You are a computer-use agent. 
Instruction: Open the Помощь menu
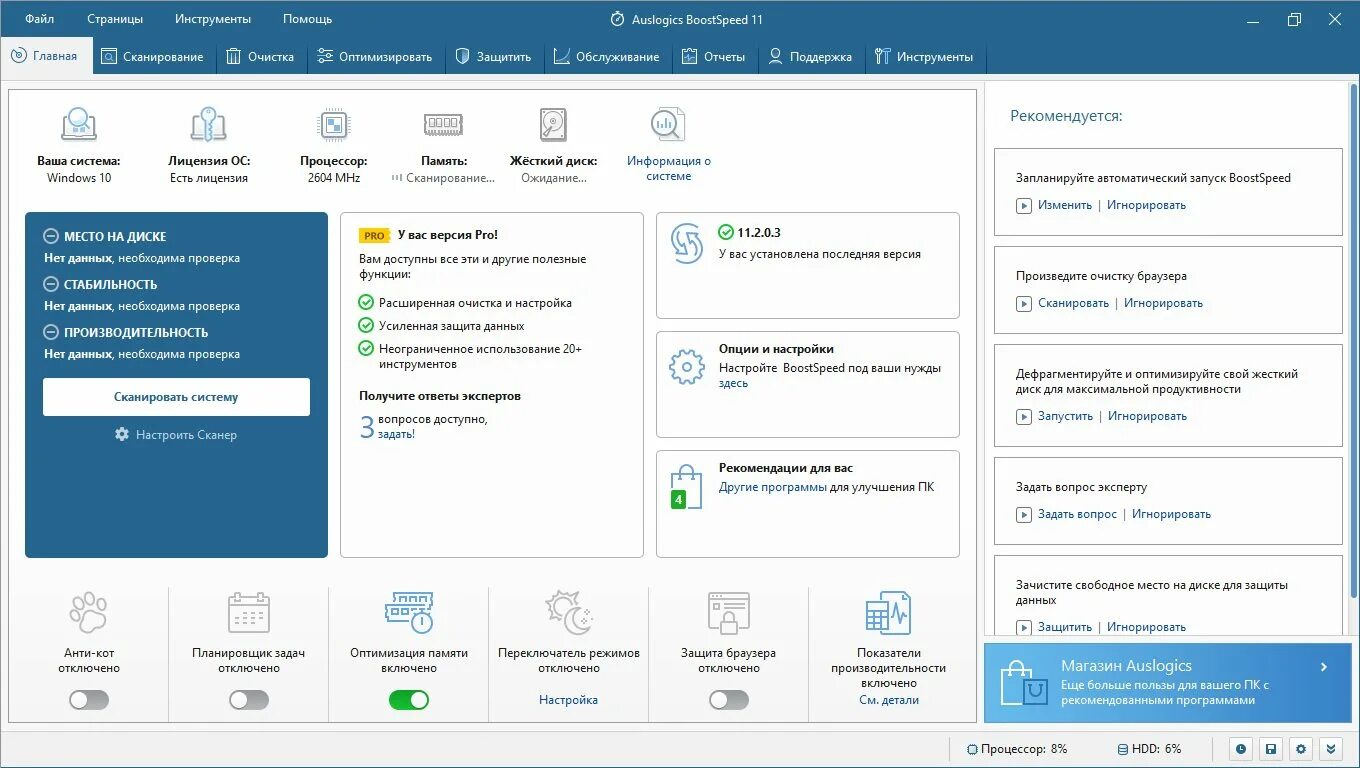coord(307,19)
